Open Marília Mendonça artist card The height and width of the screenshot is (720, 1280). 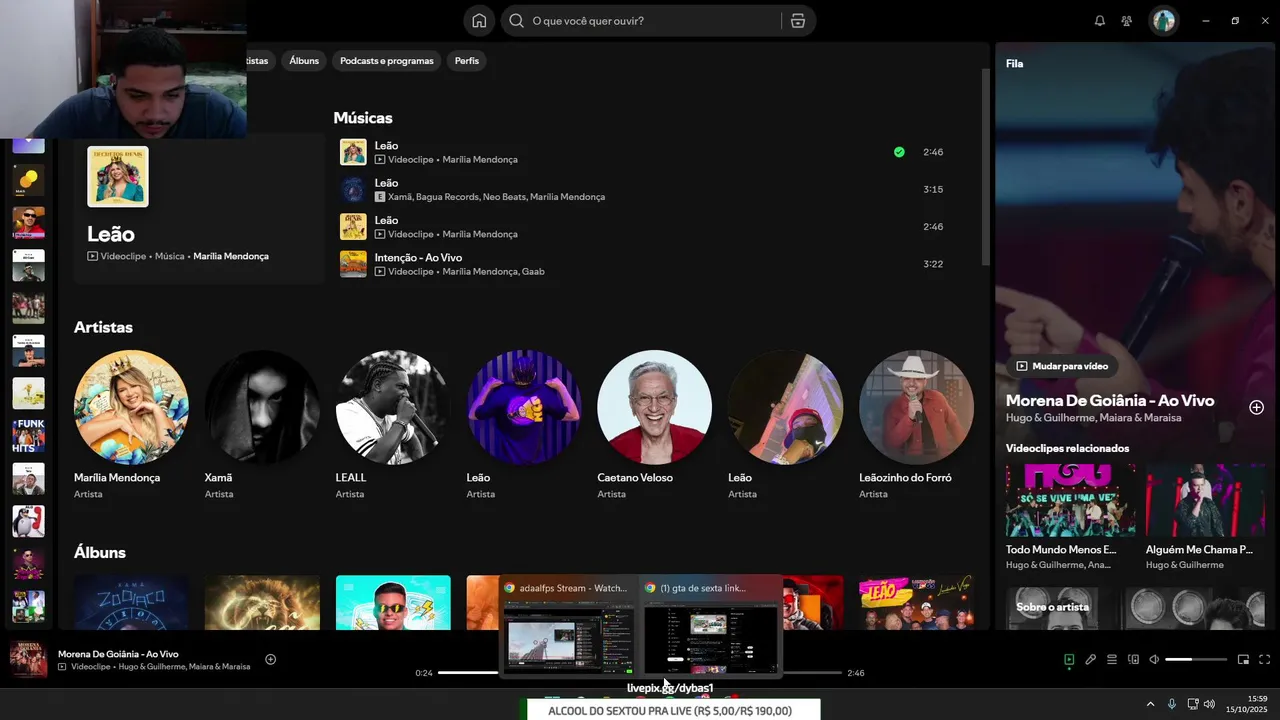point(131,425)
